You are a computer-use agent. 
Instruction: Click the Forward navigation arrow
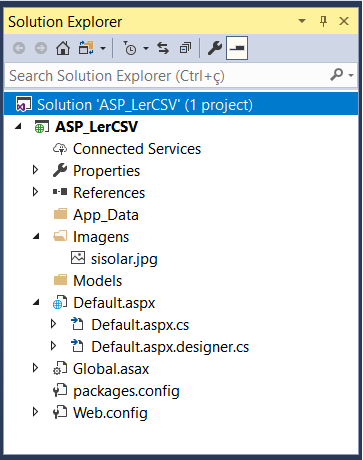click(x=41, y=48)
